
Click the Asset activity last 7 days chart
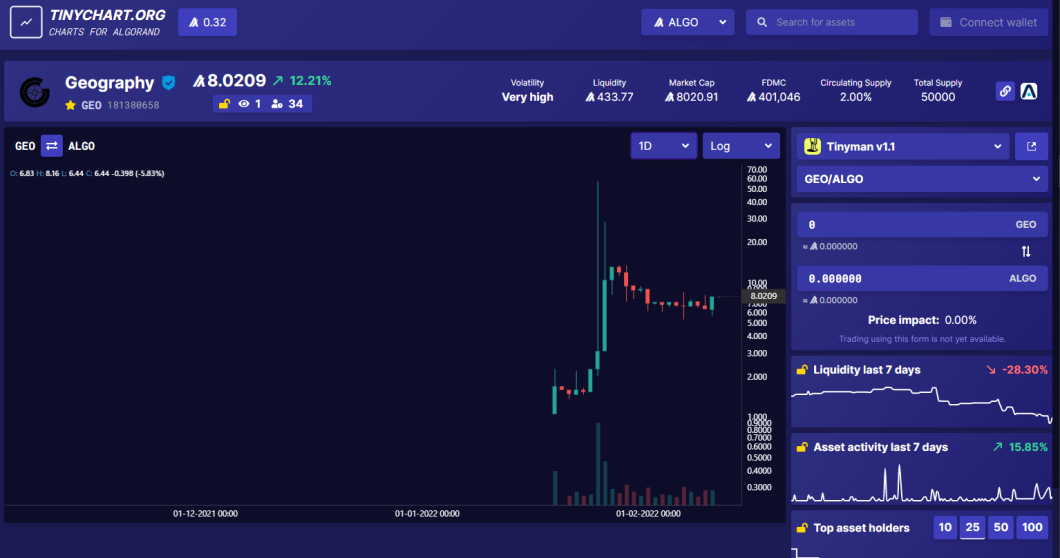tap(922, 482)
